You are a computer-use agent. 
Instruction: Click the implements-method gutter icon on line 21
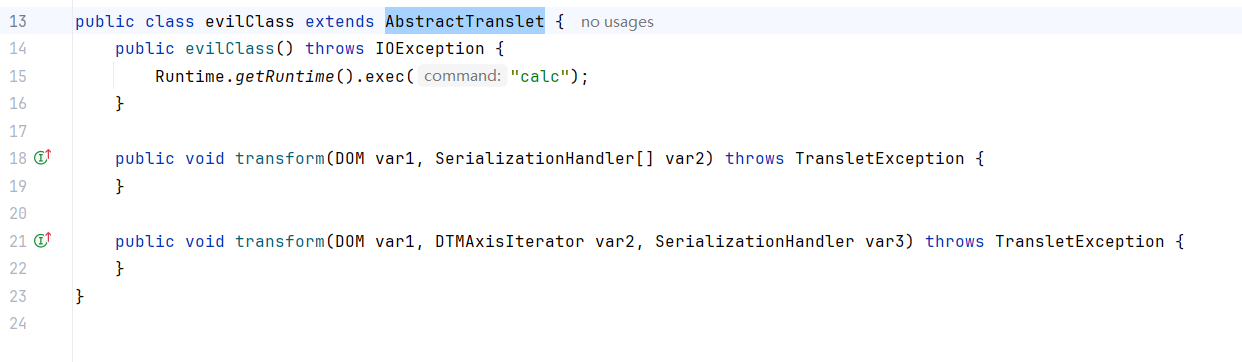(x=42, y=240)
